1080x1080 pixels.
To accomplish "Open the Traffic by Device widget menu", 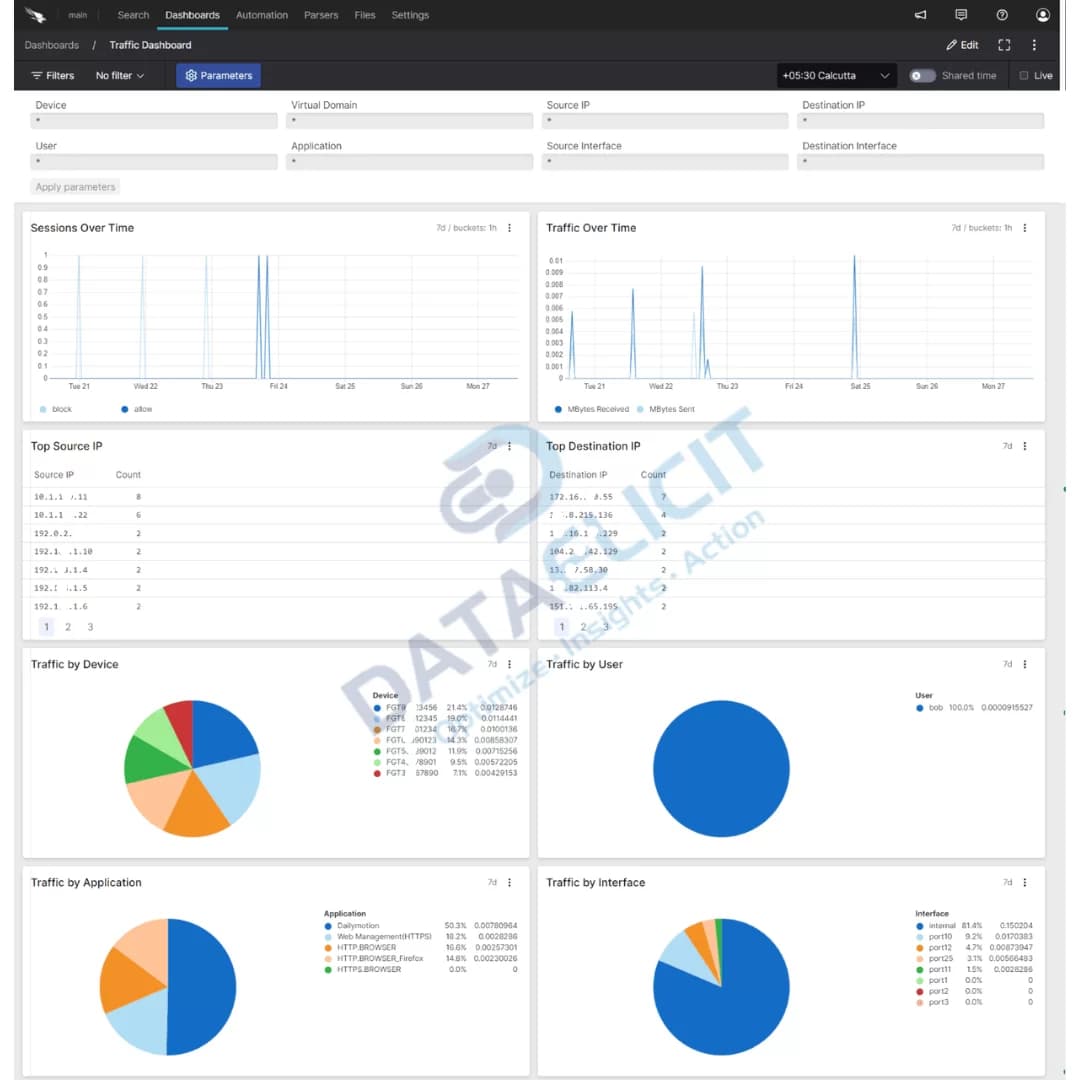I will click(510, 664).
